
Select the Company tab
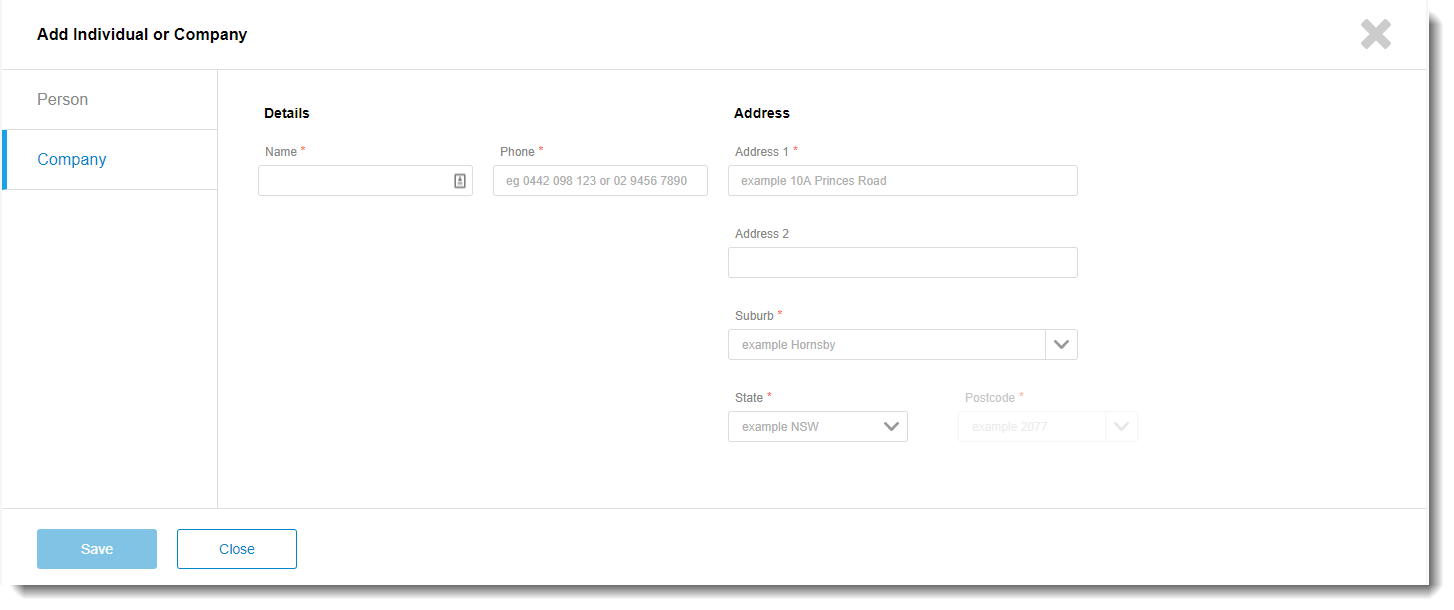pos(109,160)
